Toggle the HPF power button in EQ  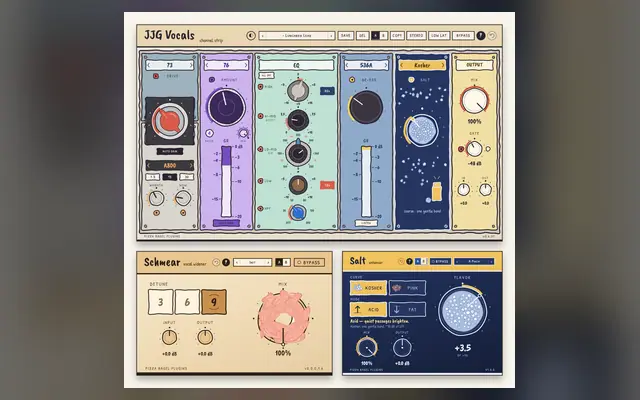click(260, 209)
